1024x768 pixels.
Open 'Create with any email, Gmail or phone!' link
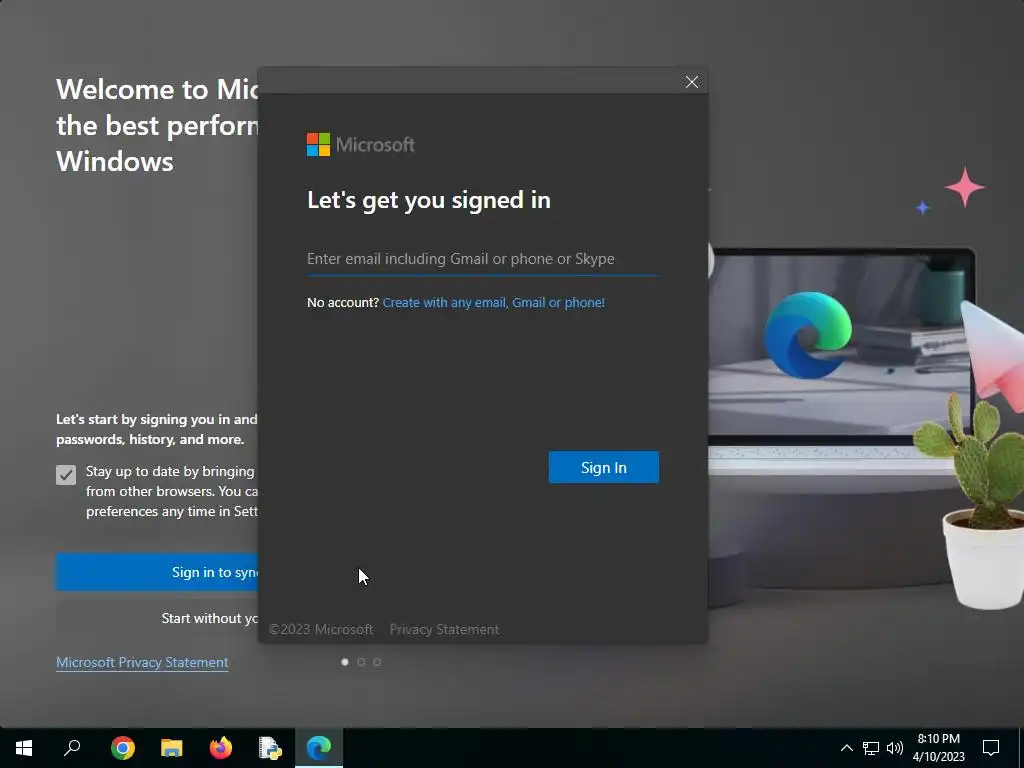point(494,302)
